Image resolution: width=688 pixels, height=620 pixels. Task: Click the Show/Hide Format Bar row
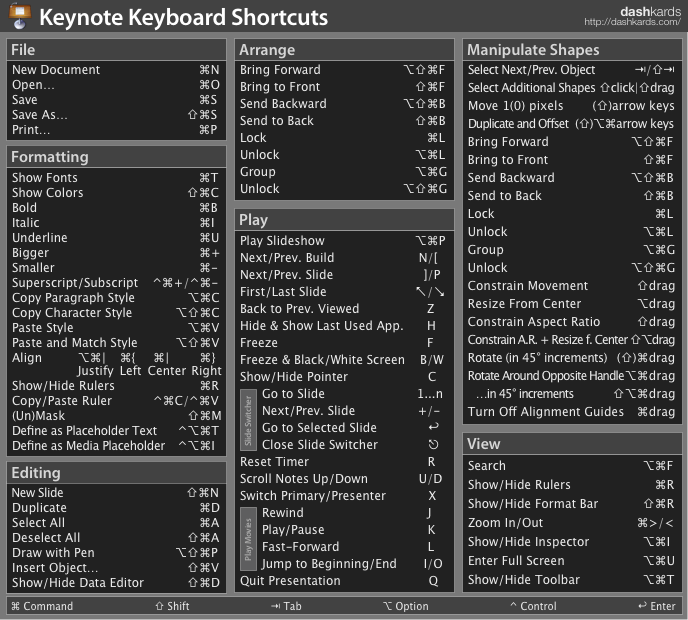tap(571, 504)
